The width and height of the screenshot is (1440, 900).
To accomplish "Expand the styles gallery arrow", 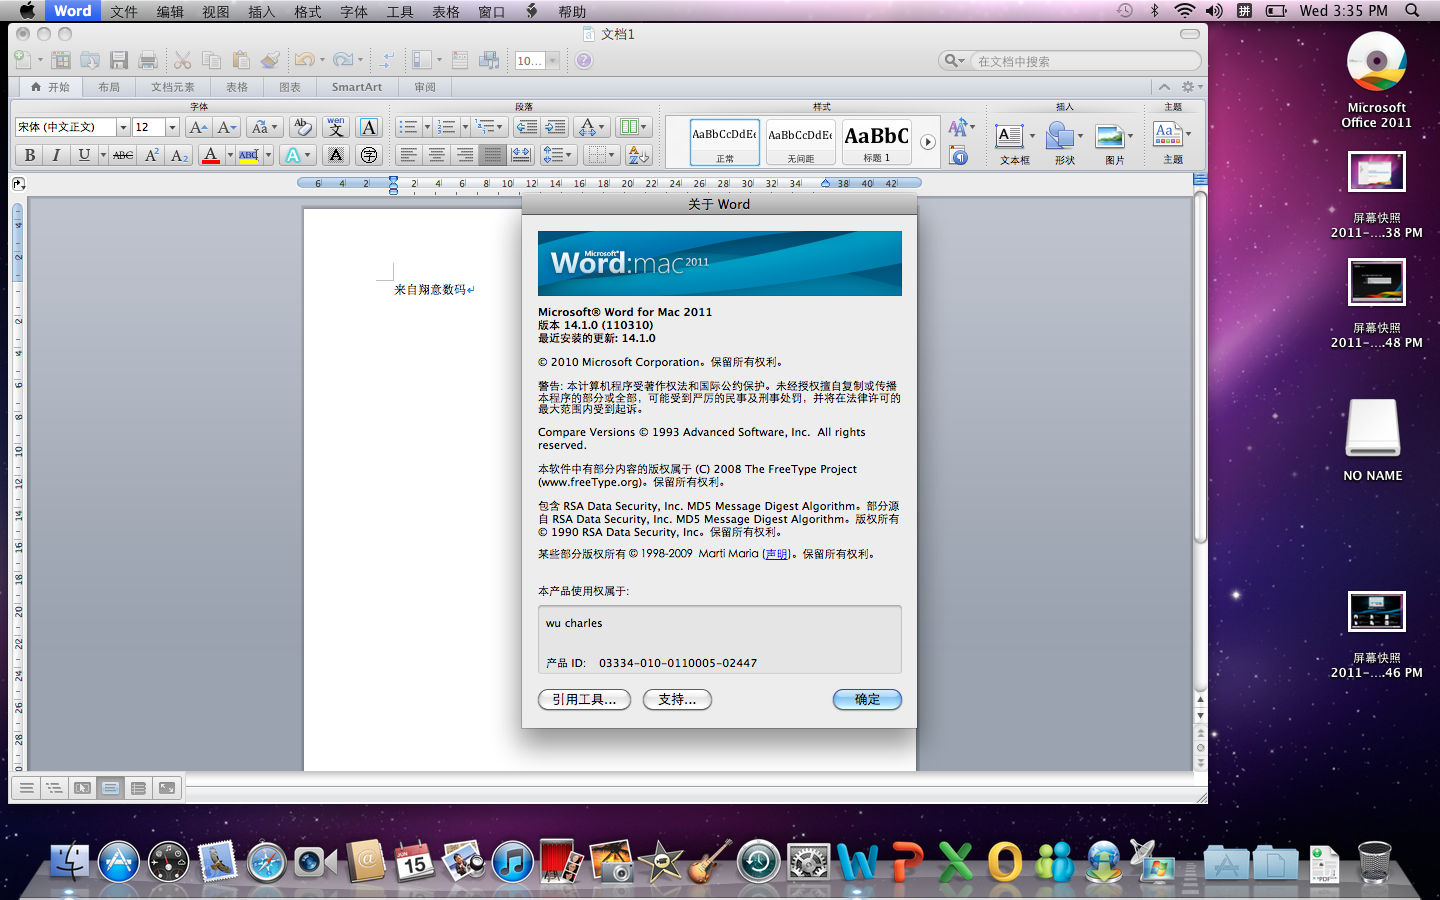I will click(927, 142).
